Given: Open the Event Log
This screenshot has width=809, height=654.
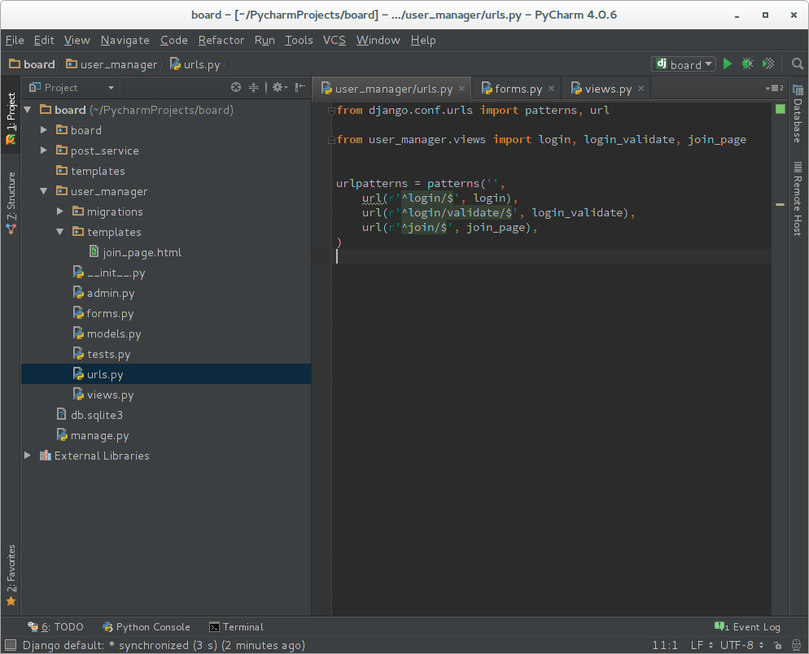Looking at the screenshot, I should click(x=748, y=627).
